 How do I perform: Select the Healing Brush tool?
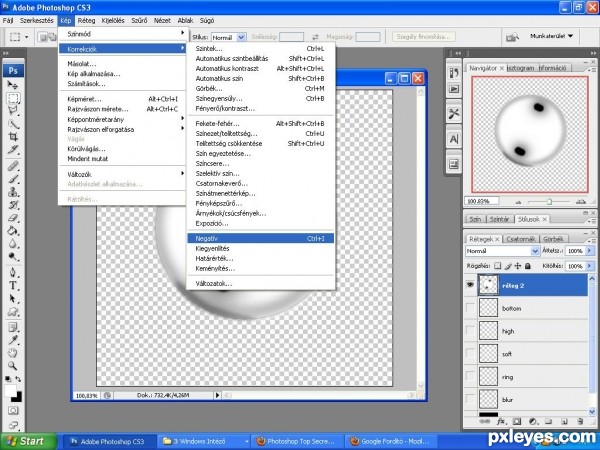[x=13, y=166]
